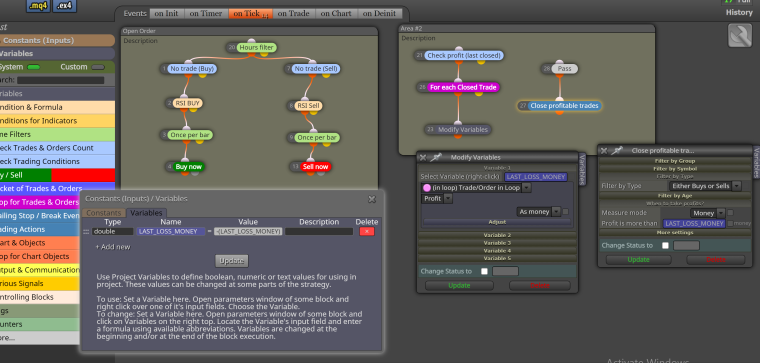Switch to the on Deinit event tab

pos(380,13)
